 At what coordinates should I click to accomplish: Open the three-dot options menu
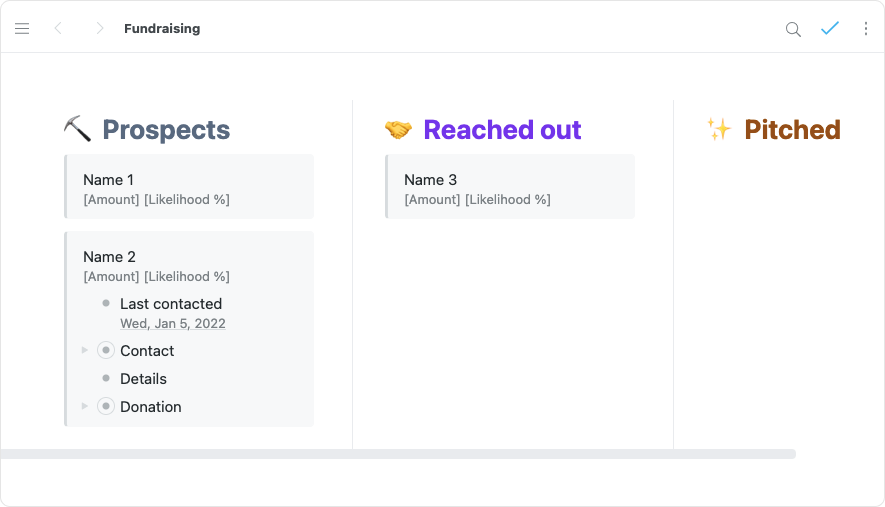[x=866, y=29]
